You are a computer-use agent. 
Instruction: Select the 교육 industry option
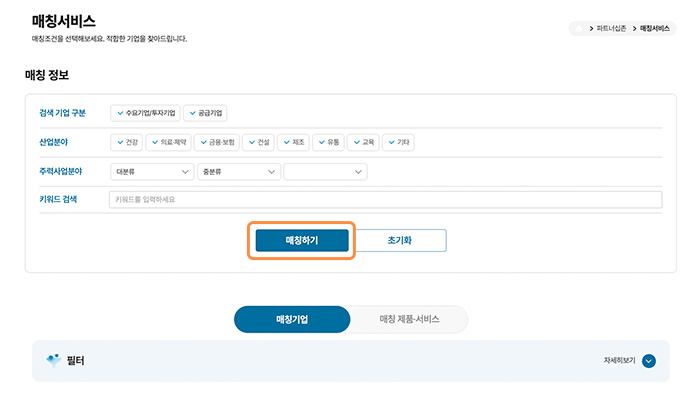point(363,142)
